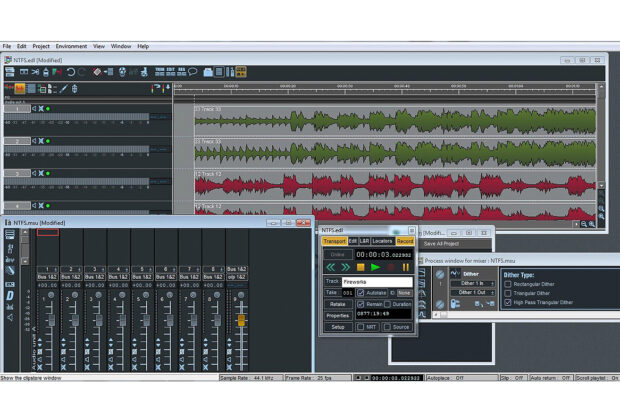The width and height of the screenshot is (620, 420).
Task: Uncheck High Pass Triangular Dither
Action: [508, 303]
